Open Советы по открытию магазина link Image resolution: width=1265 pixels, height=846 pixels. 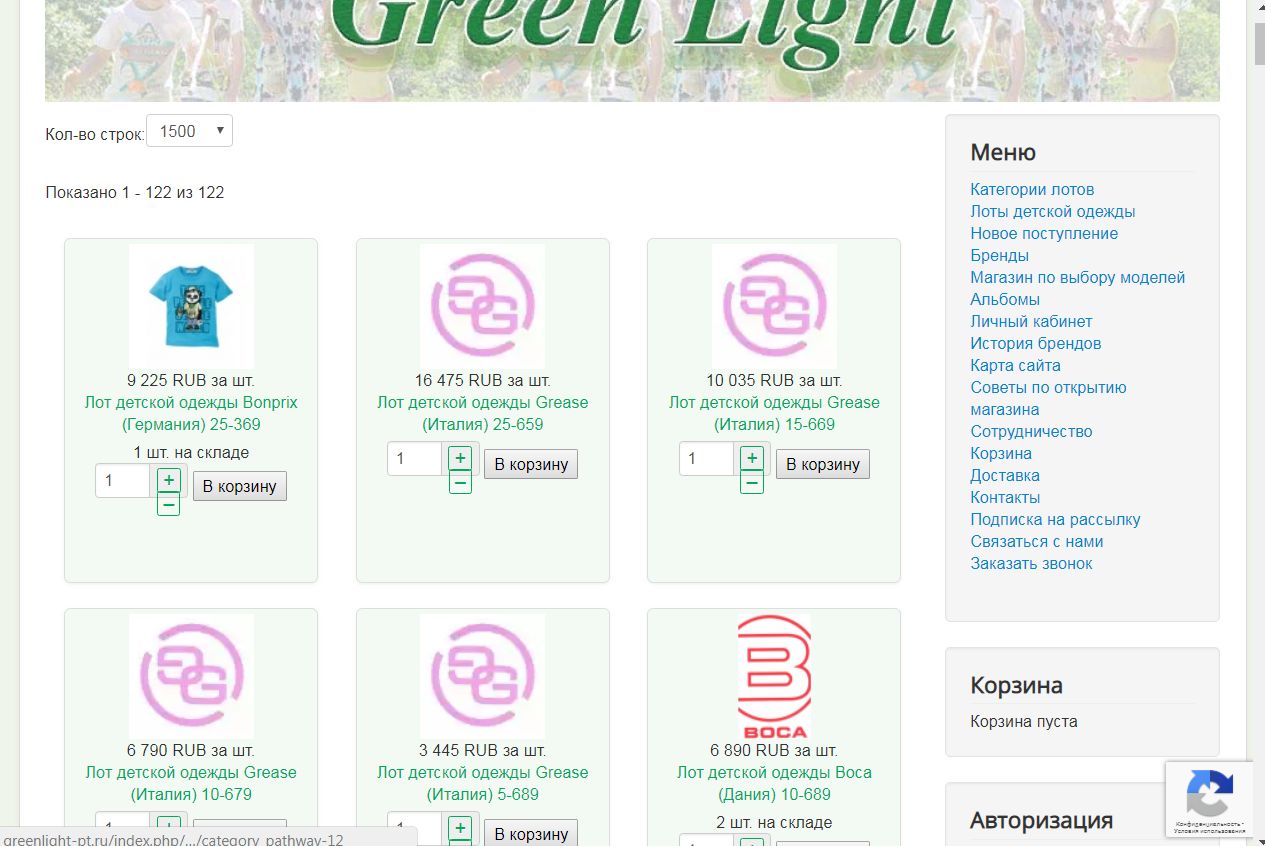pos(1048,398)
